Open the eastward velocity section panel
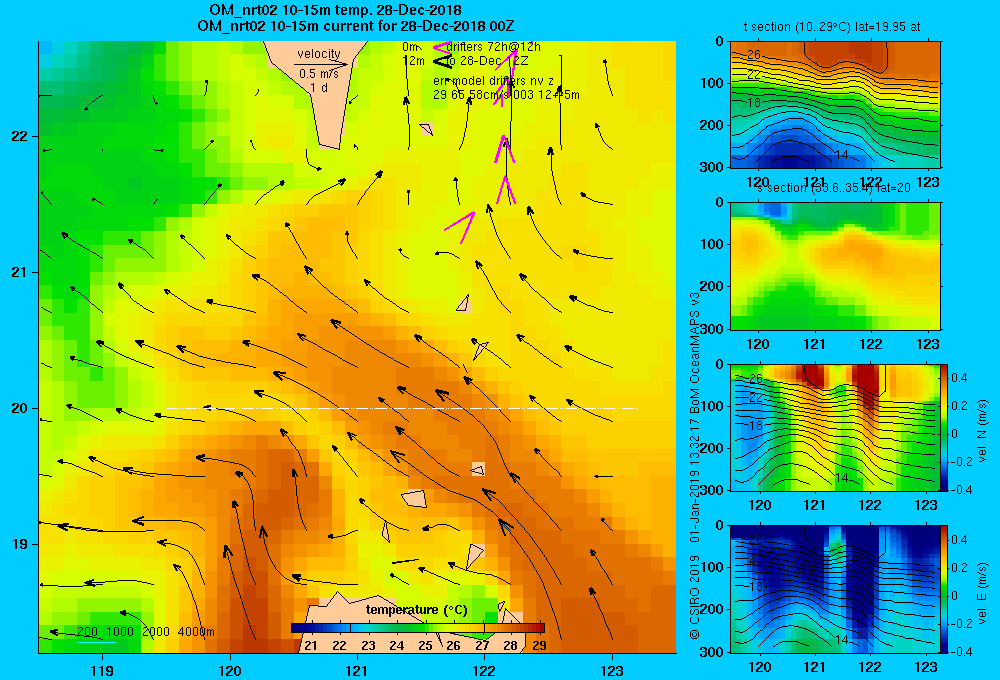 835,588
